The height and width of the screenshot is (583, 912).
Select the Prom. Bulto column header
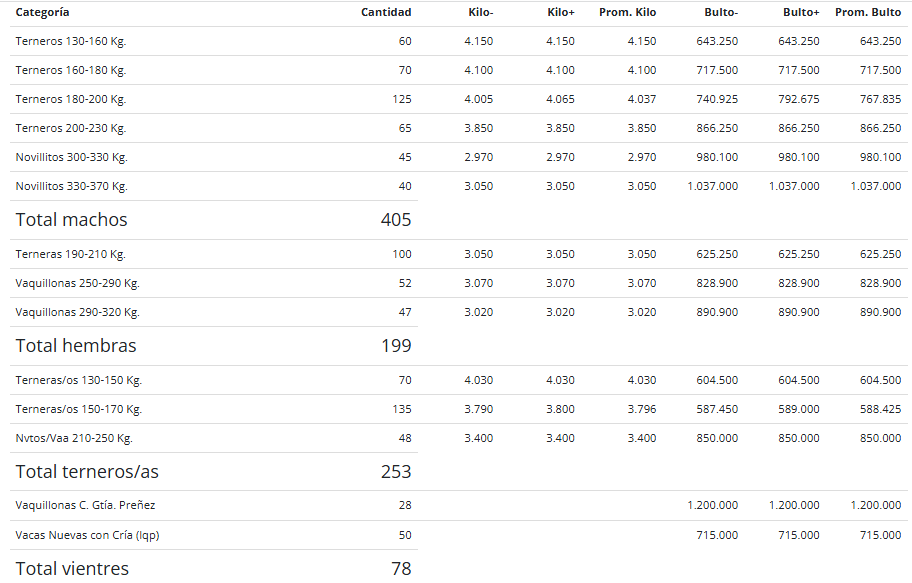click(868, 12)
